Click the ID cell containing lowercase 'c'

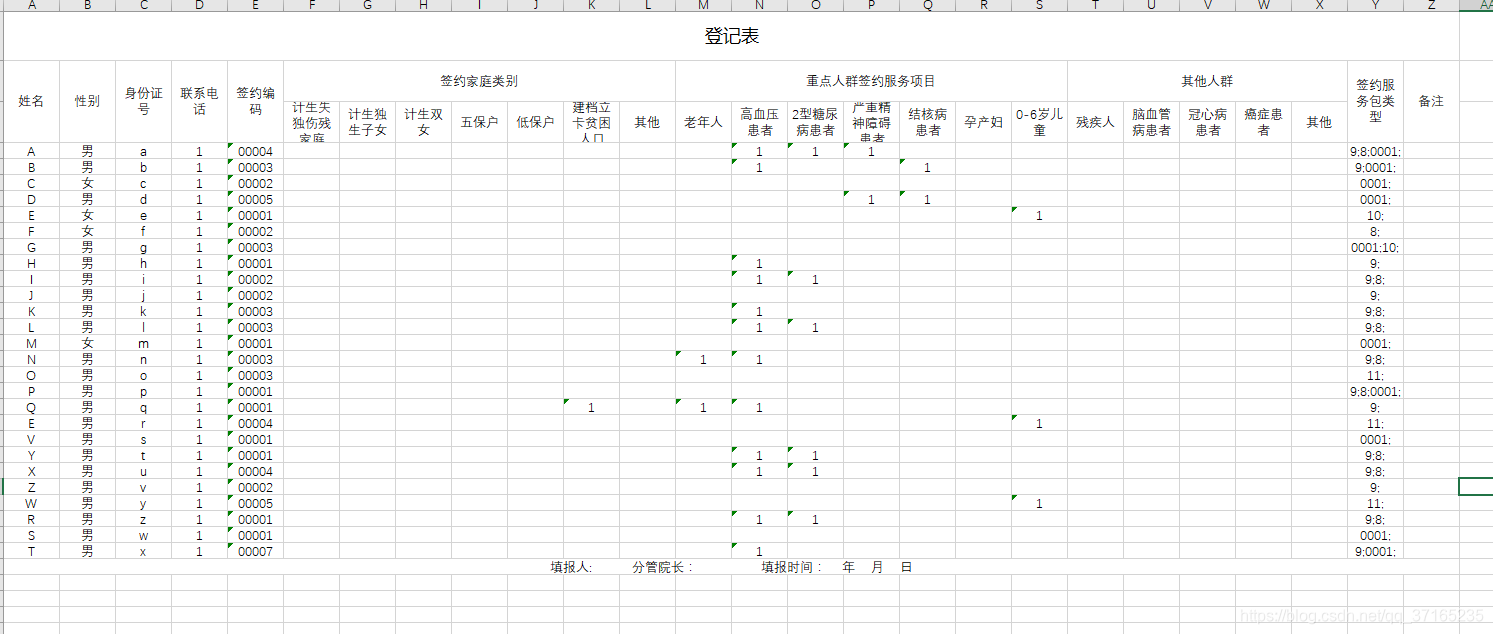(143, 183)
